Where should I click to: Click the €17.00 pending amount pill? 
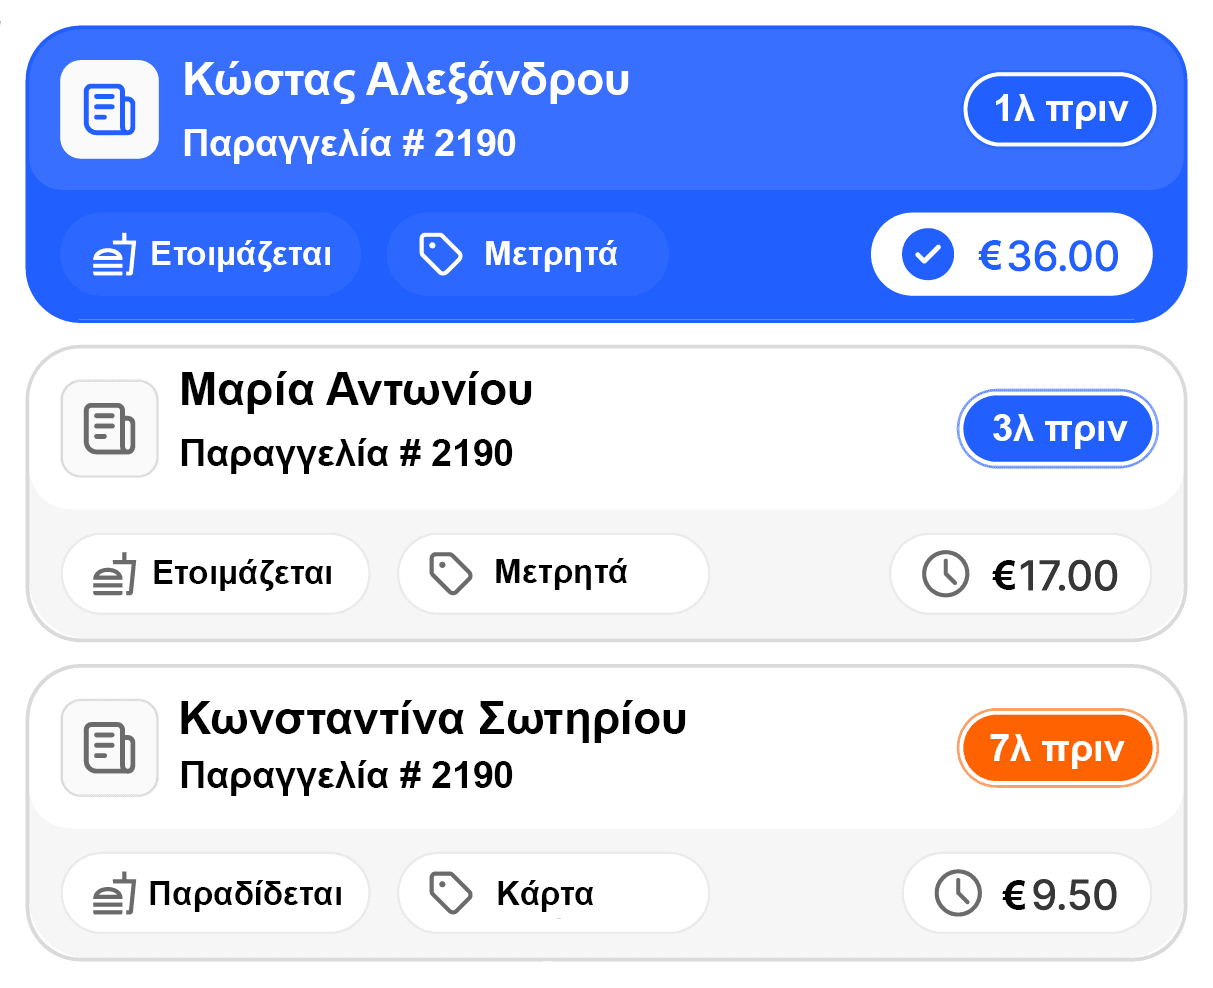(1020, 574)
